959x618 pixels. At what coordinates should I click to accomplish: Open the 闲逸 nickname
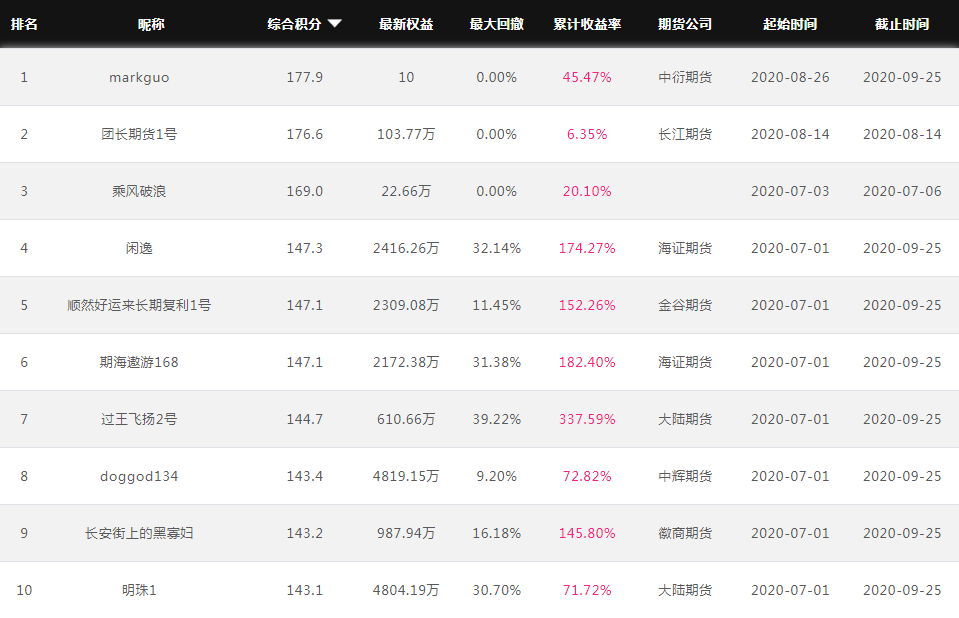pos(139,248)
